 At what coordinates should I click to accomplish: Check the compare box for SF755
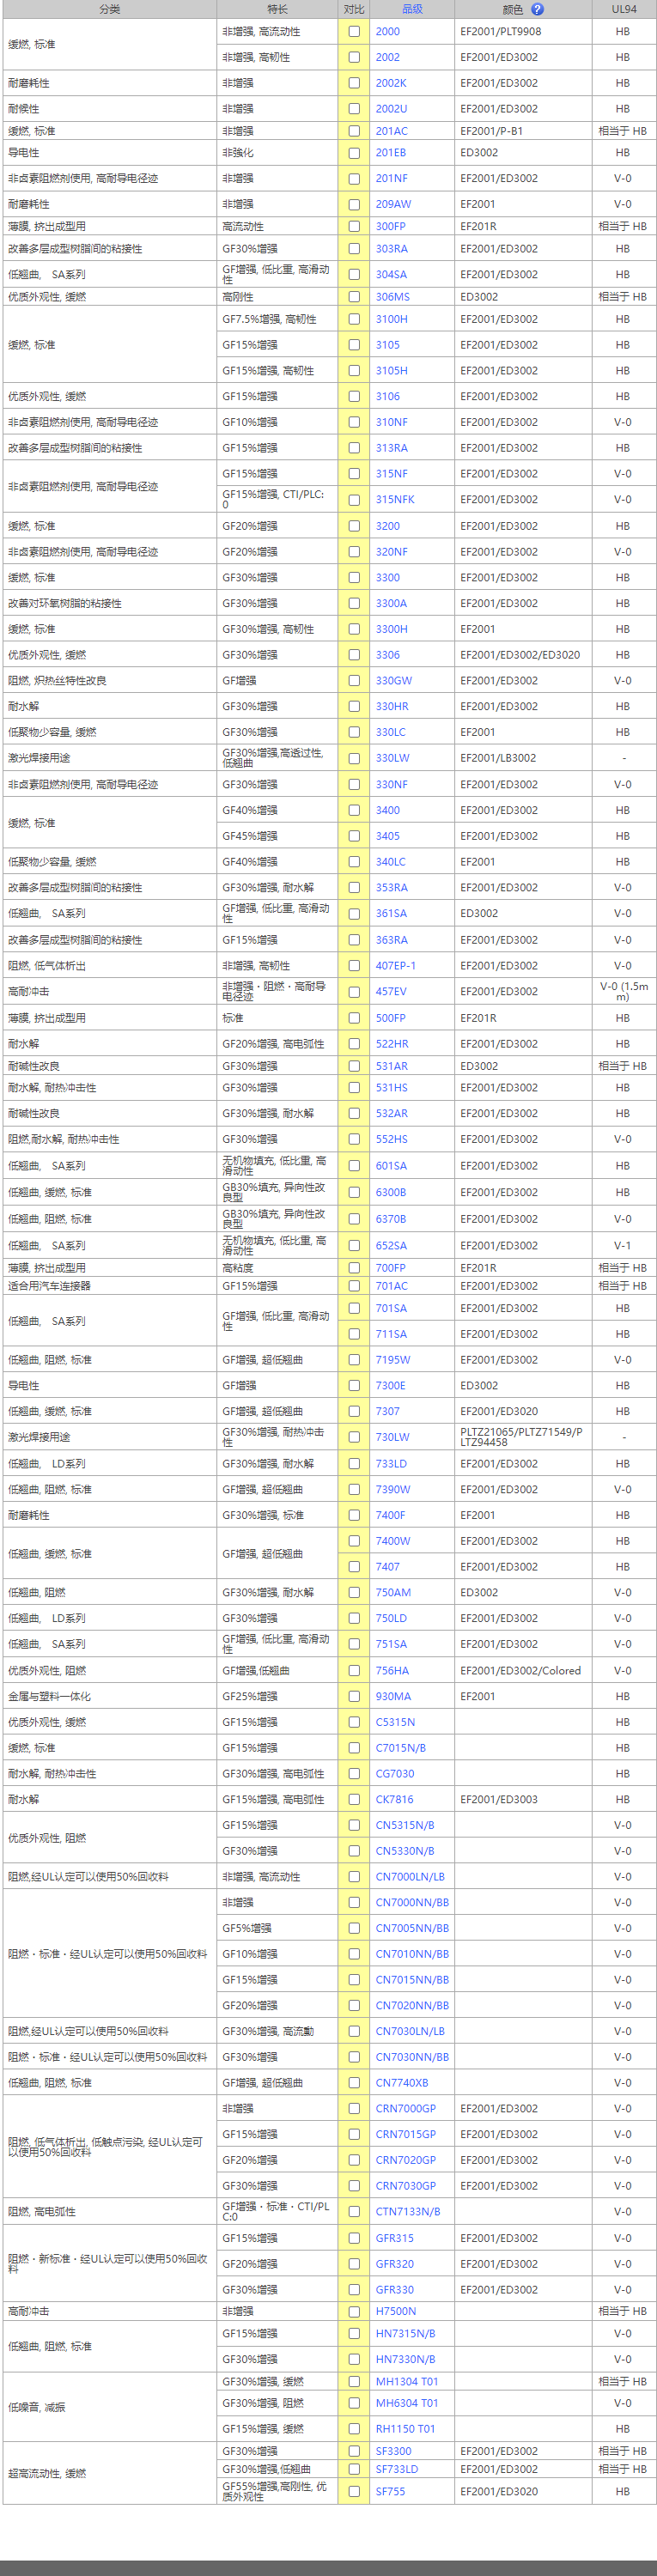pos(354,2491)
